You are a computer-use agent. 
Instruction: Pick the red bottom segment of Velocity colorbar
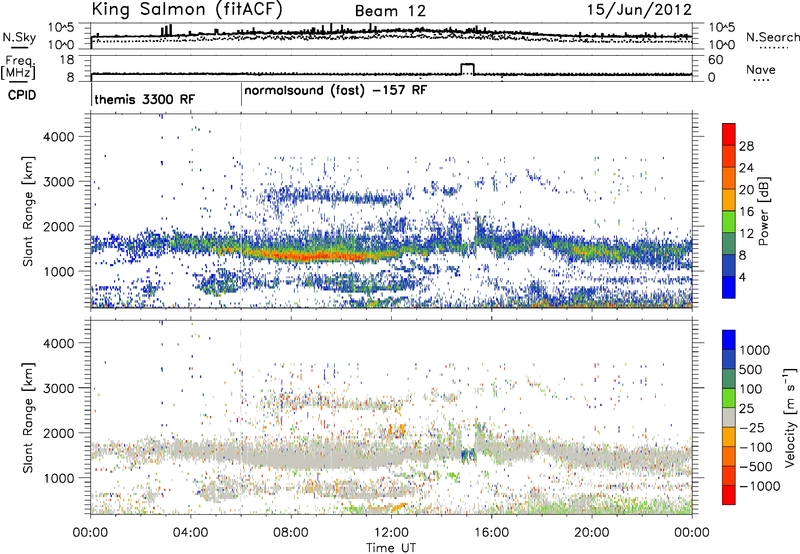729,495
